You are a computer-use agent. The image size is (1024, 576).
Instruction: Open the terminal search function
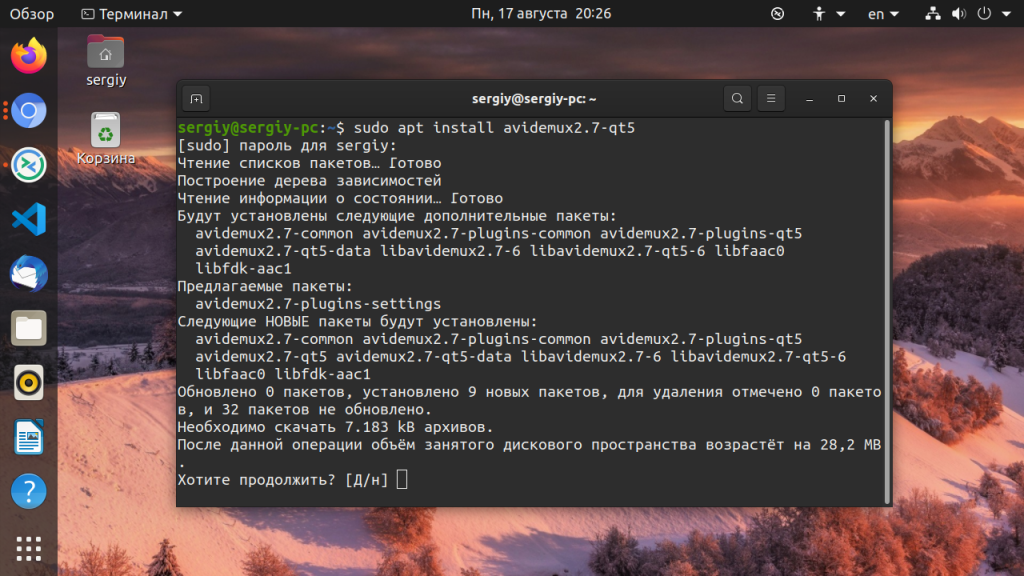(737, 98)
